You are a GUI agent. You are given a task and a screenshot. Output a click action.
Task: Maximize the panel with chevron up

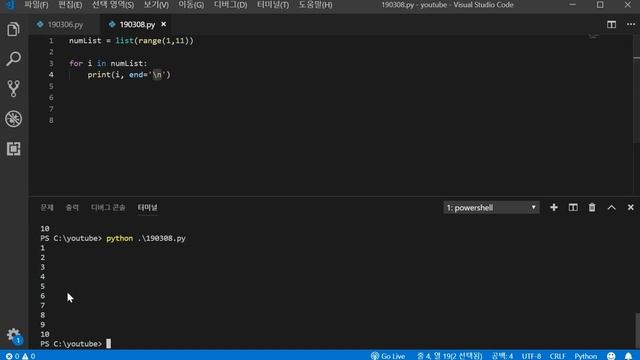tap(611, 207)
